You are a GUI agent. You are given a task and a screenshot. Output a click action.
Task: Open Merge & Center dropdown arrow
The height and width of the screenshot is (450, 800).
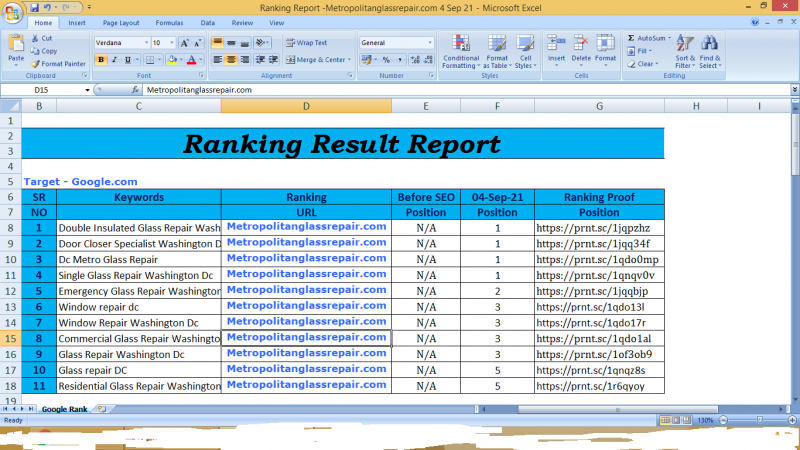(349, 60)
